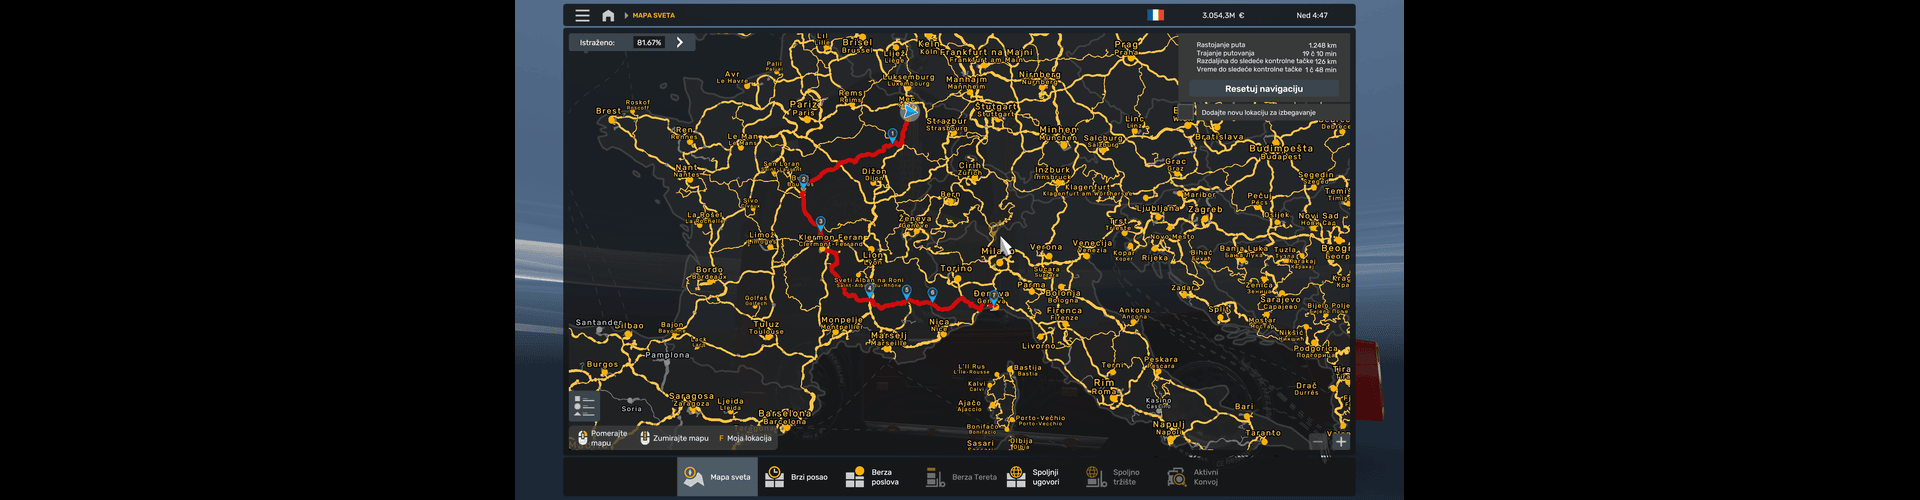Click the Bordo city label

tap(709, 269)
